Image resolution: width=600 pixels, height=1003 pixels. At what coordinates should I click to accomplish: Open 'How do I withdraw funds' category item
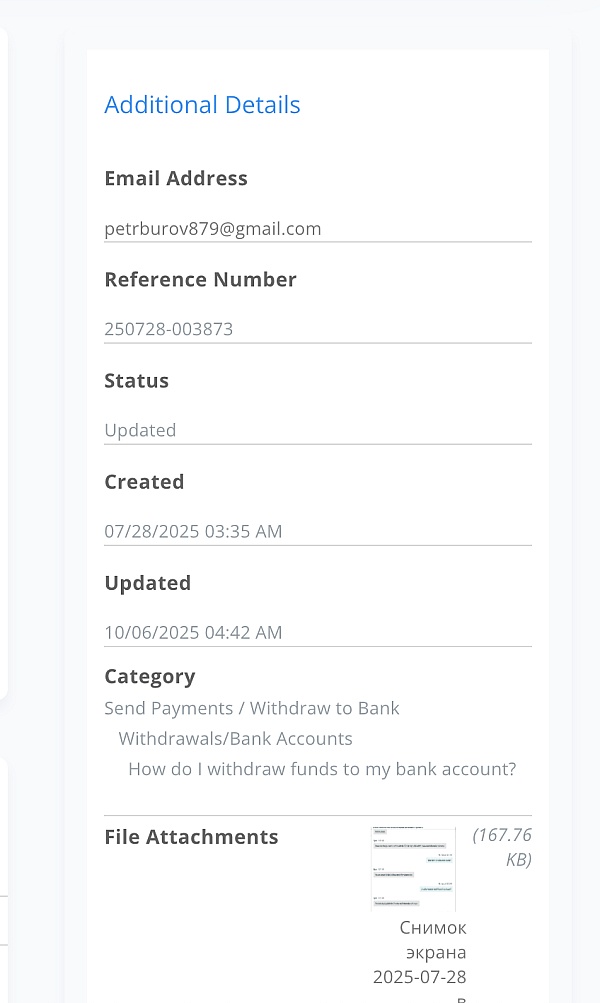click(322, 769)
